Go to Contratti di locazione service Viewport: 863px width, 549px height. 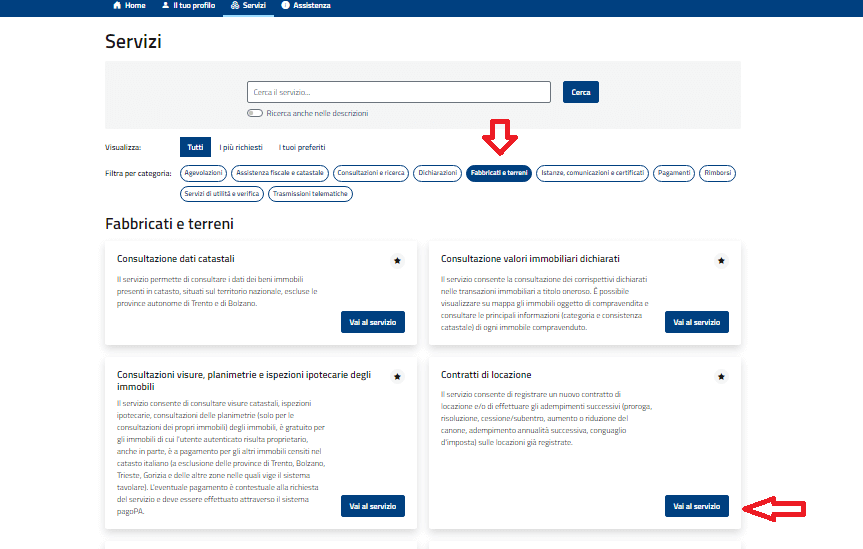pos(697,506)
